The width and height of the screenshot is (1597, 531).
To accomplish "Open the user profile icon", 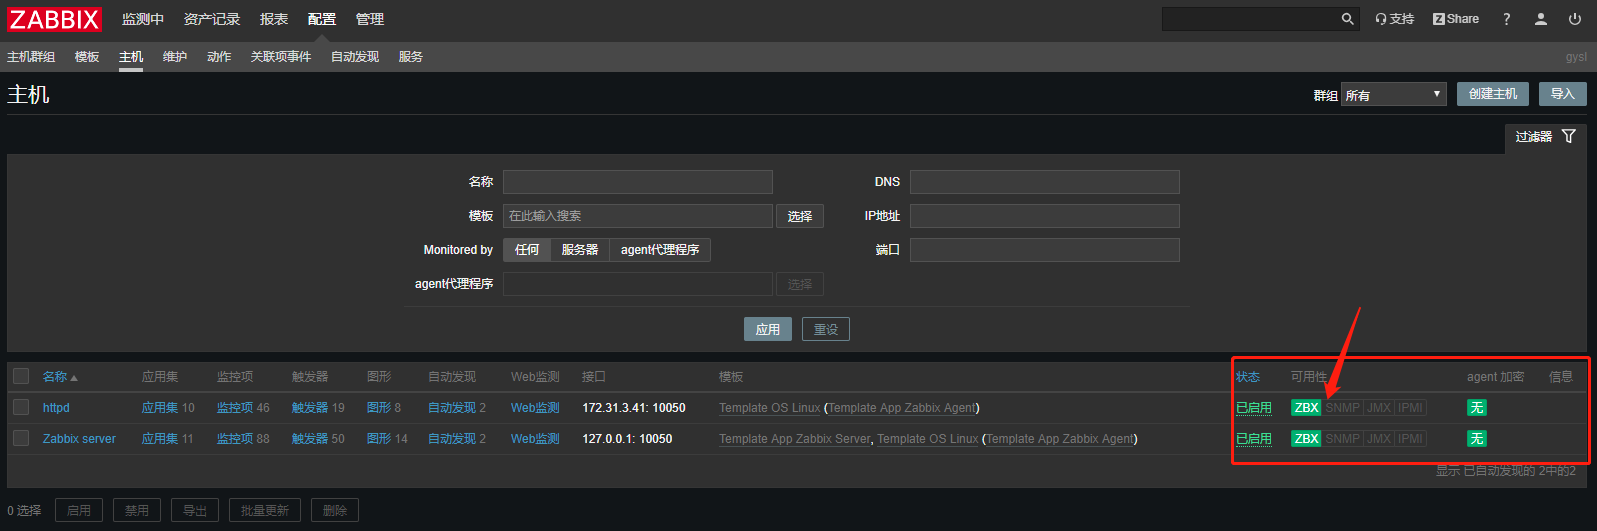I will (x=1541, y=19).
